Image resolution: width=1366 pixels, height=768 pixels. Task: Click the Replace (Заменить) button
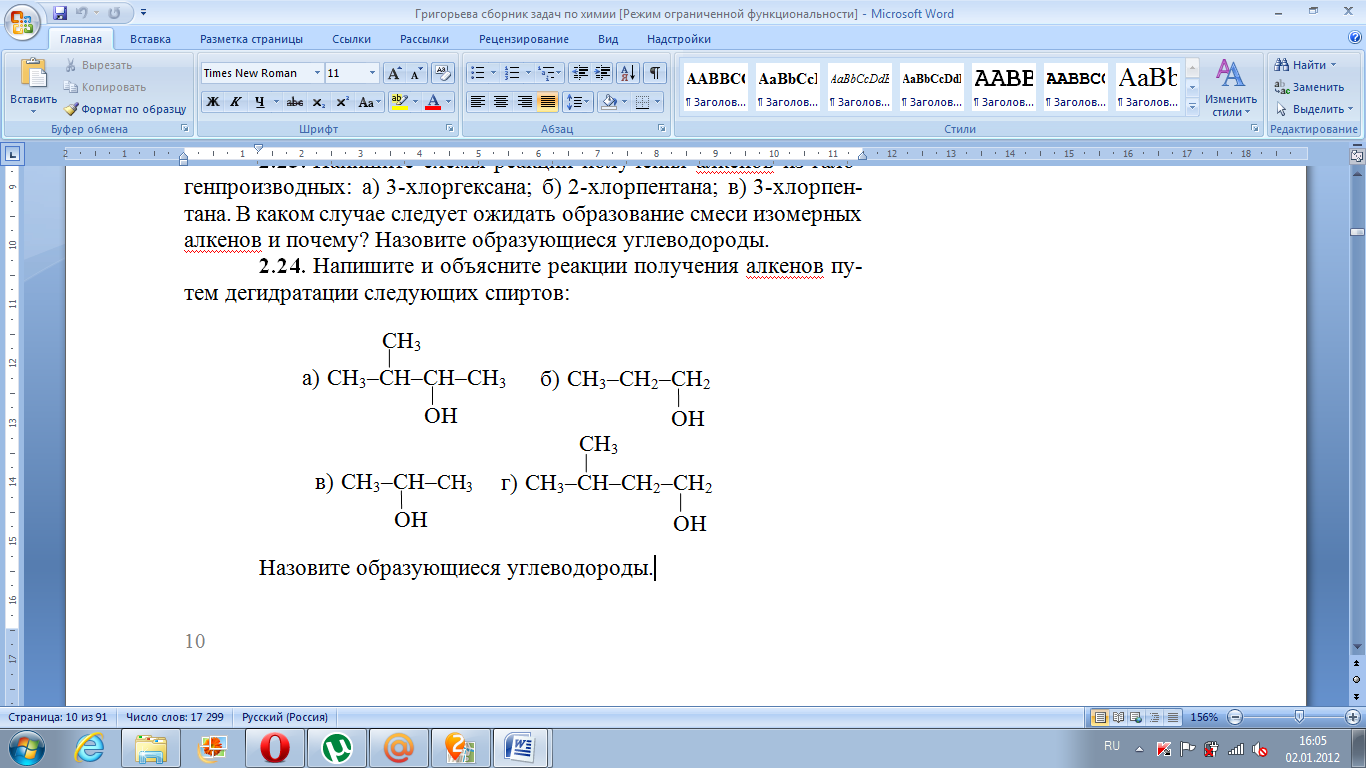point(1309,87)
